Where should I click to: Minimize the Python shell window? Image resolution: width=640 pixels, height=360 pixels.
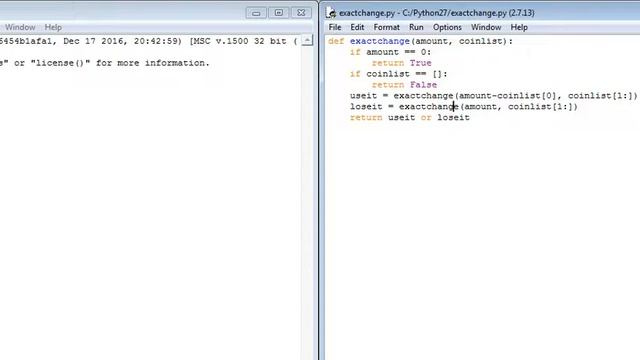pos(256,13)
